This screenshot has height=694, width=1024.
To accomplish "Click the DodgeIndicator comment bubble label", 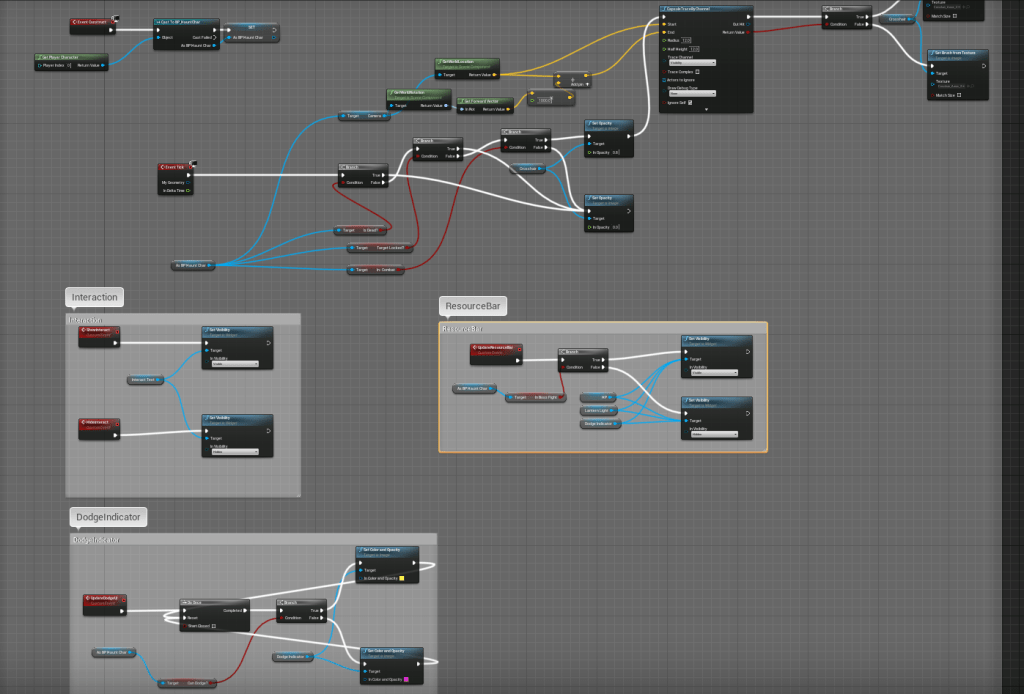I will point(109,517).
